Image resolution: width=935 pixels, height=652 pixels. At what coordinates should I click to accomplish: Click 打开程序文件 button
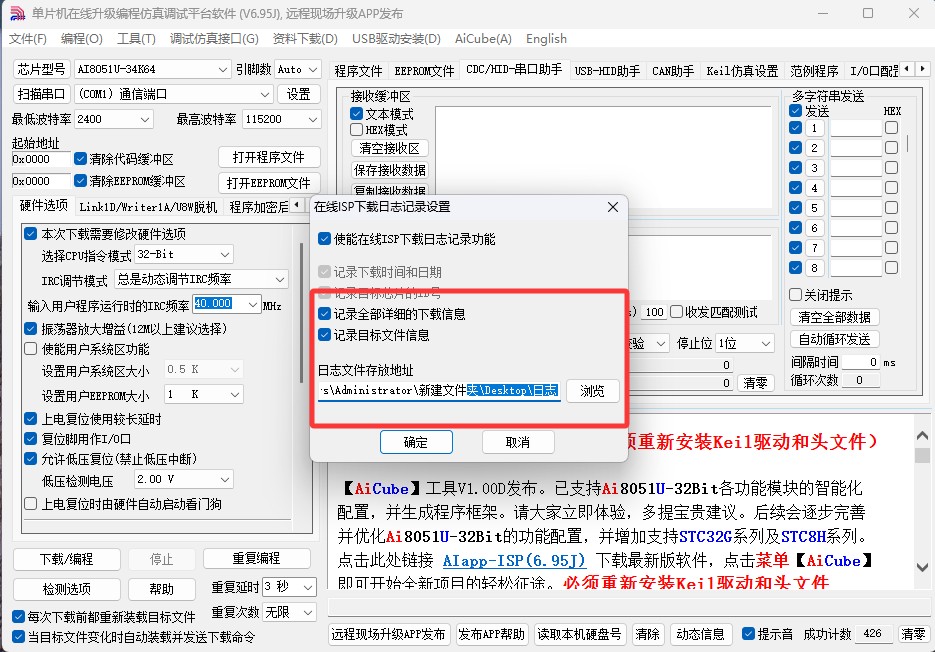tap(268, 157)
